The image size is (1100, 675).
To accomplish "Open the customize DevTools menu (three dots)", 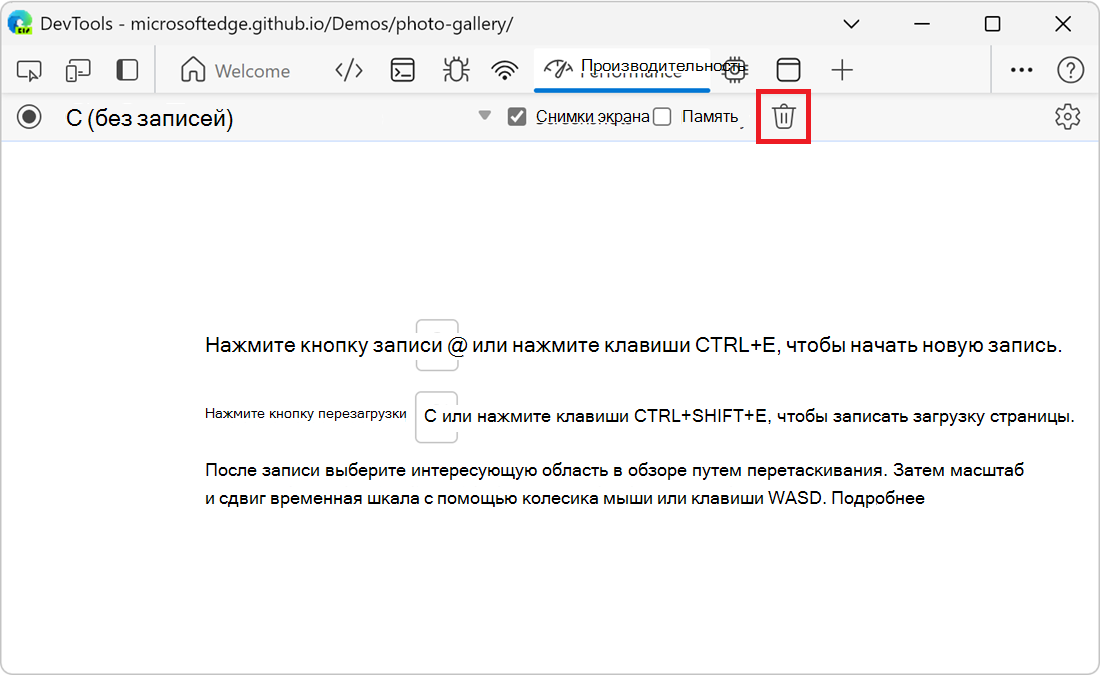I will coord(1021,70).
